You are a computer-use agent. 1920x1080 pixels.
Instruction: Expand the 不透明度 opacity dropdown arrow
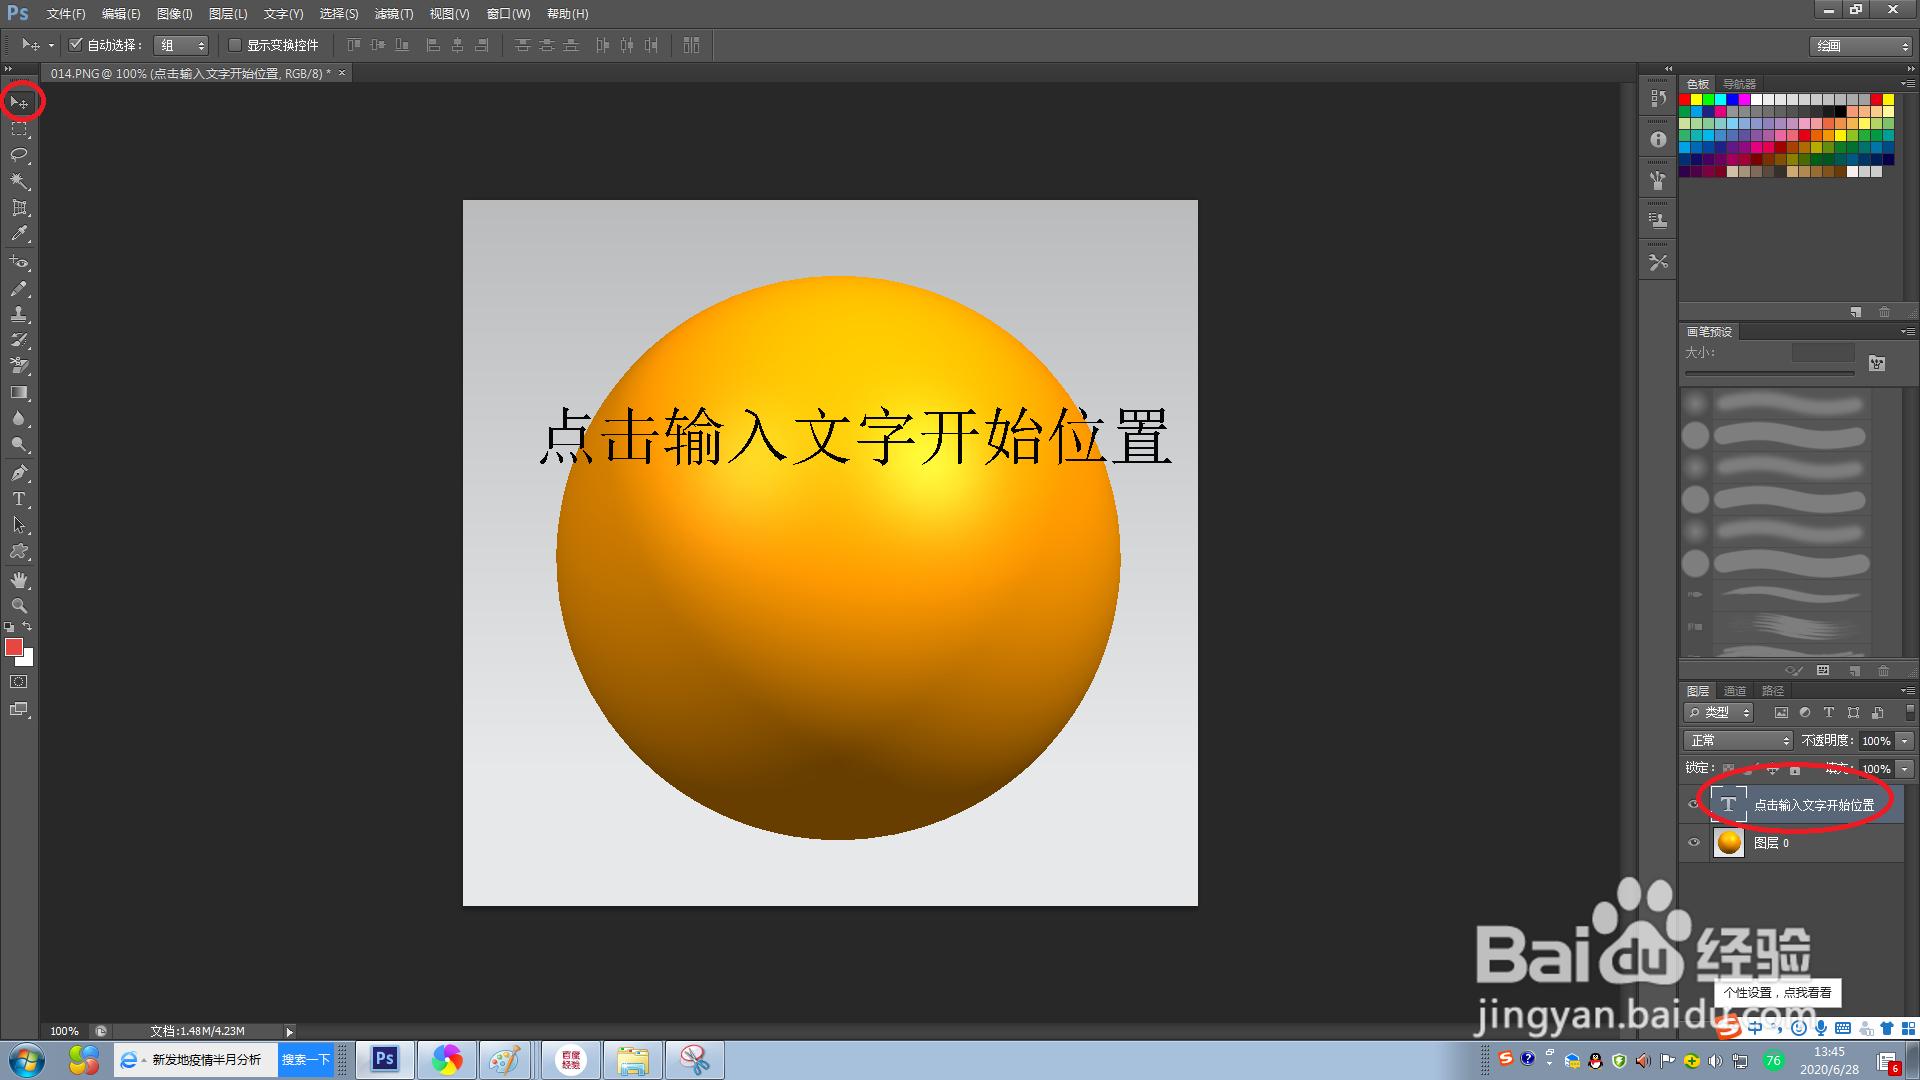coord(1905,741)
